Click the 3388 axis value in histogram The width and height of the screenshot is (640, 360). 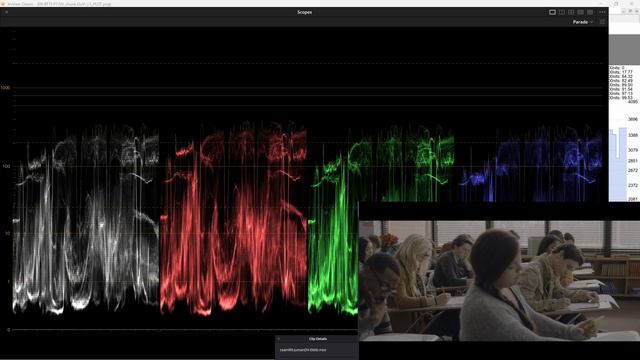pyautogui.click(x=633, y=135)
